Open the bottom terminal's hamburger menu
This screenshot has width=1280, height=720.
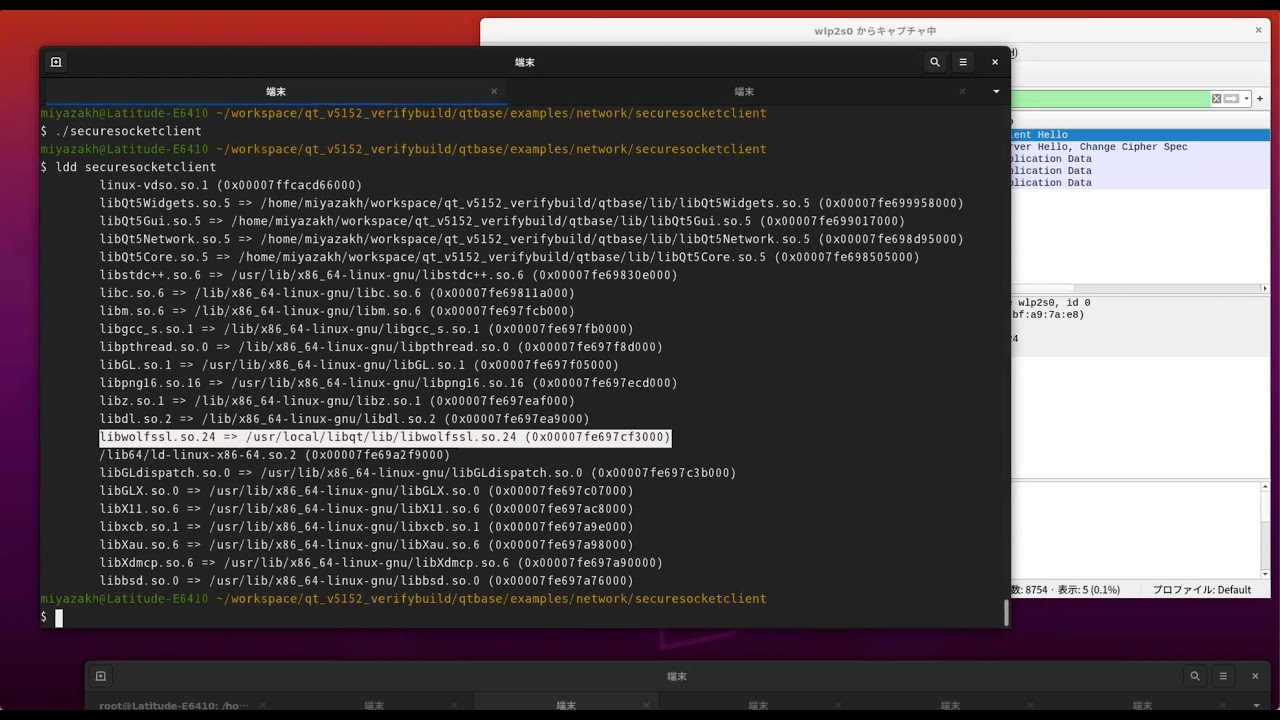coord(1223,676)
